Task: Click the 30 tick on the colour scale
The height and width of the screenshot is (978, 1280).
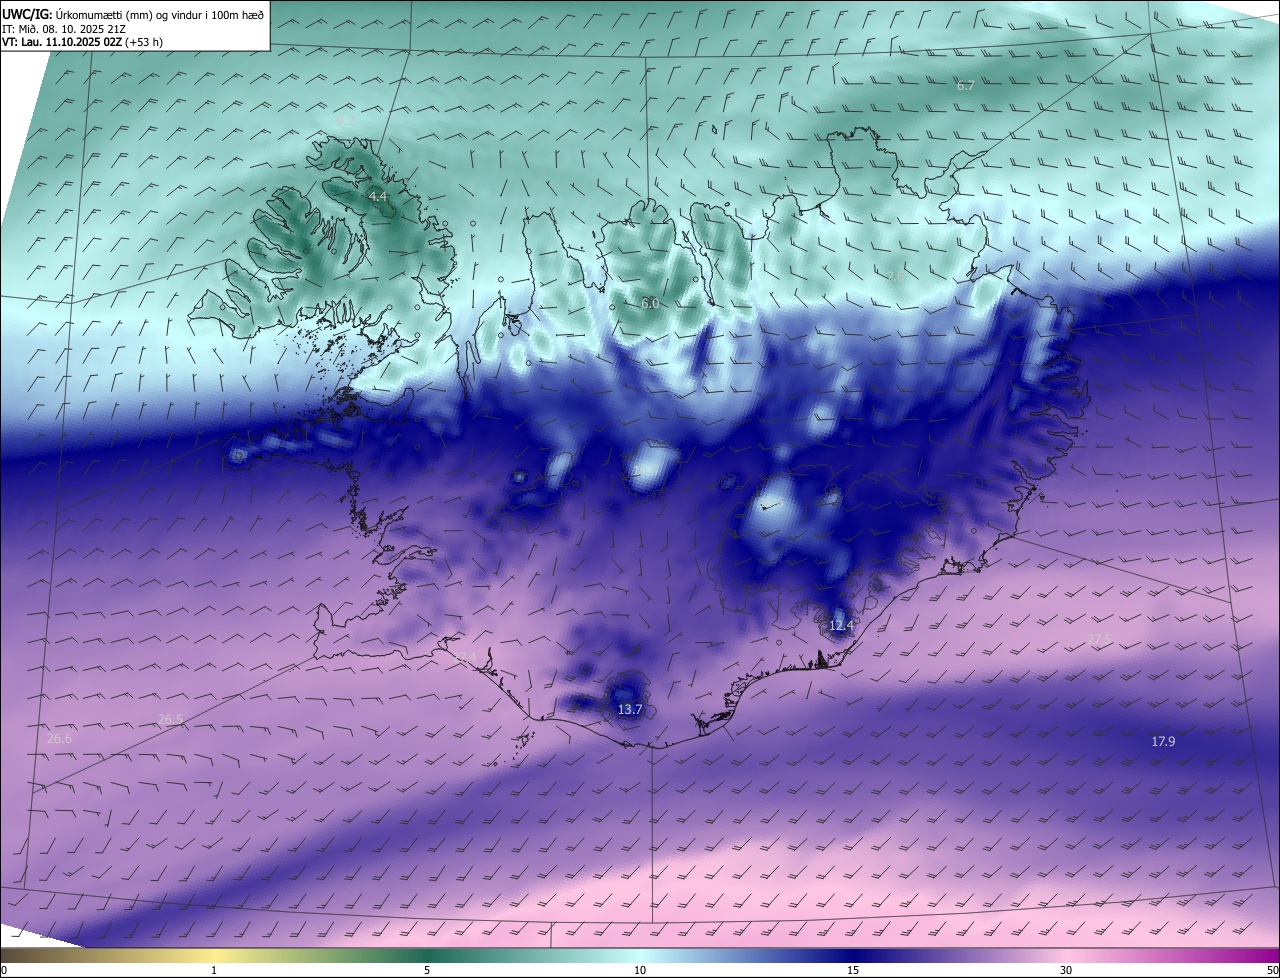Action: point(1066,970)
